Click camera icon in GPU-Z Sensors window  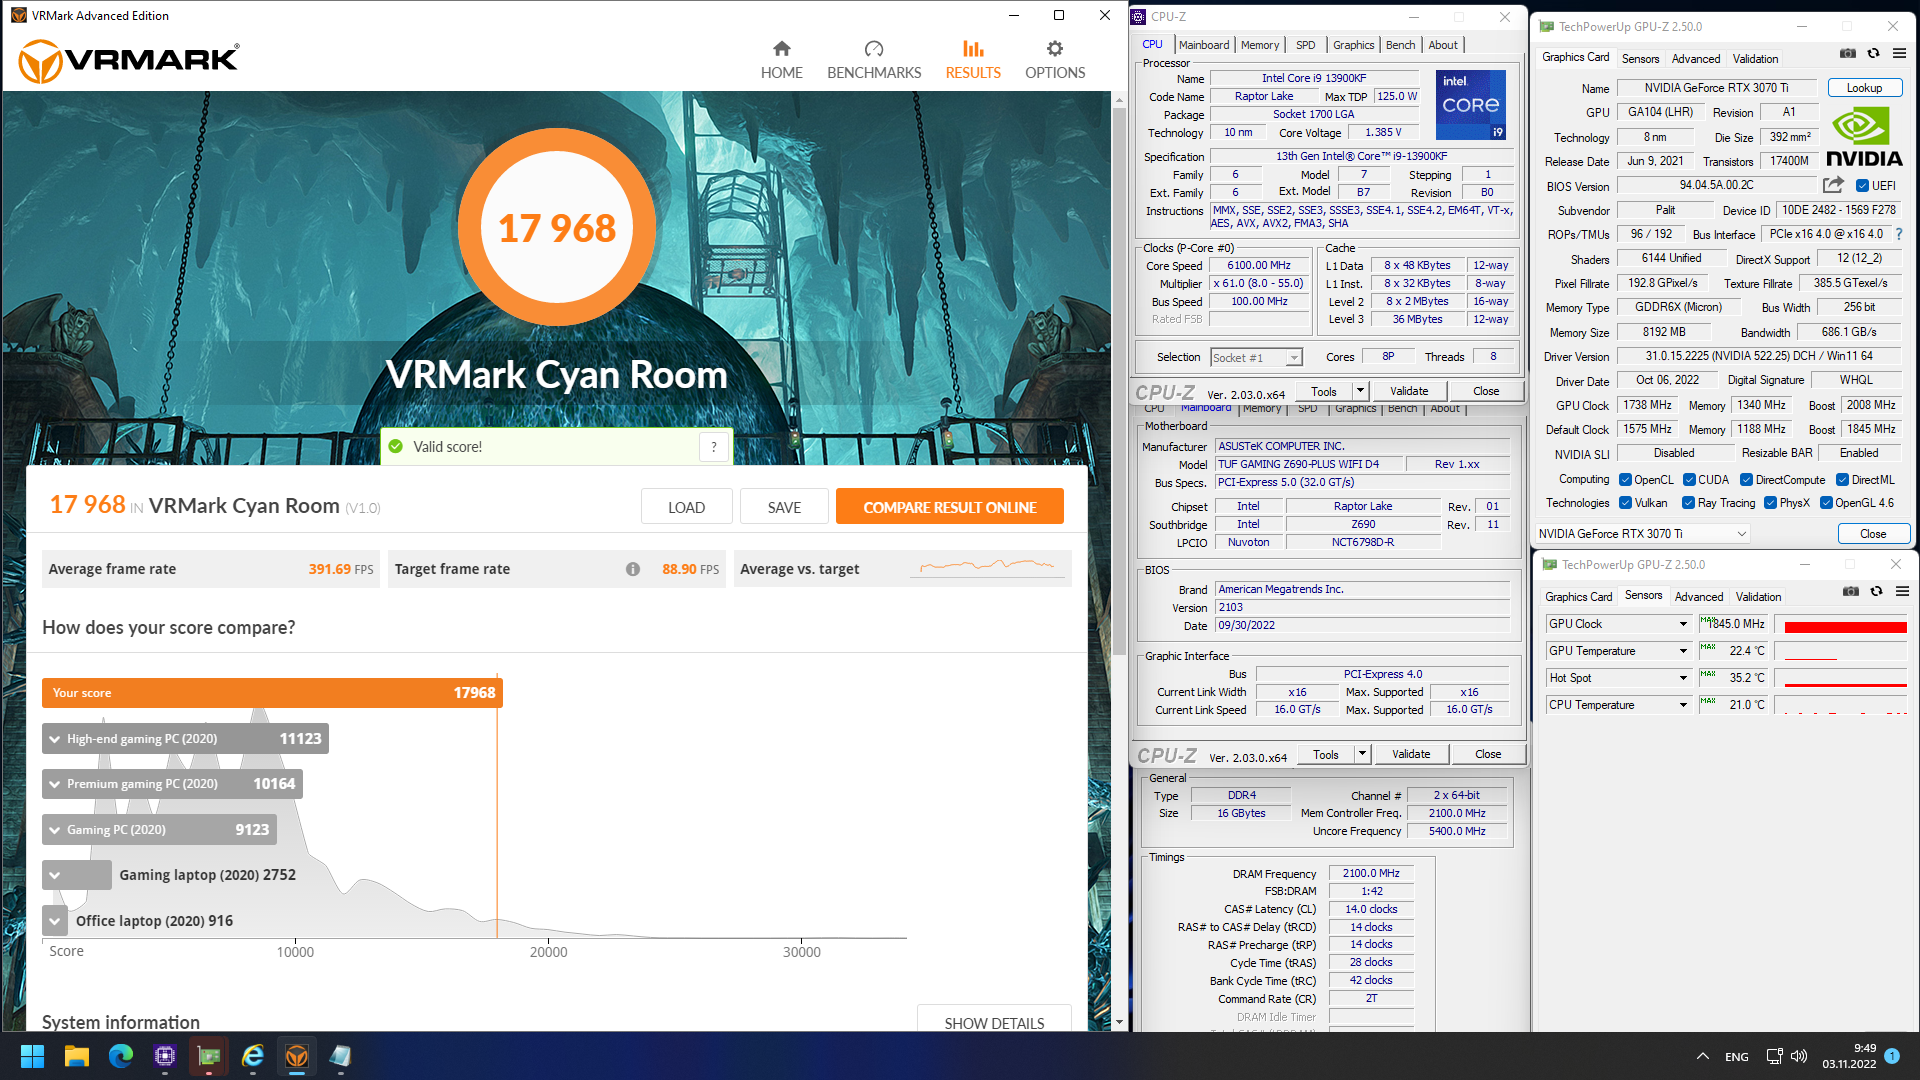1851,592
